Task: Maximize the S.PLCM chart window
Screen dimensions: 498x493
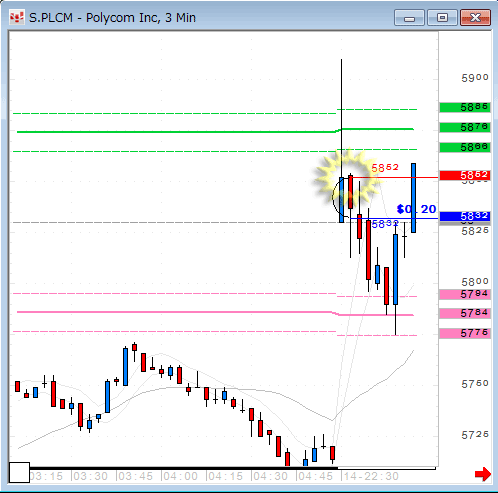Action: (x=442, y=18)
